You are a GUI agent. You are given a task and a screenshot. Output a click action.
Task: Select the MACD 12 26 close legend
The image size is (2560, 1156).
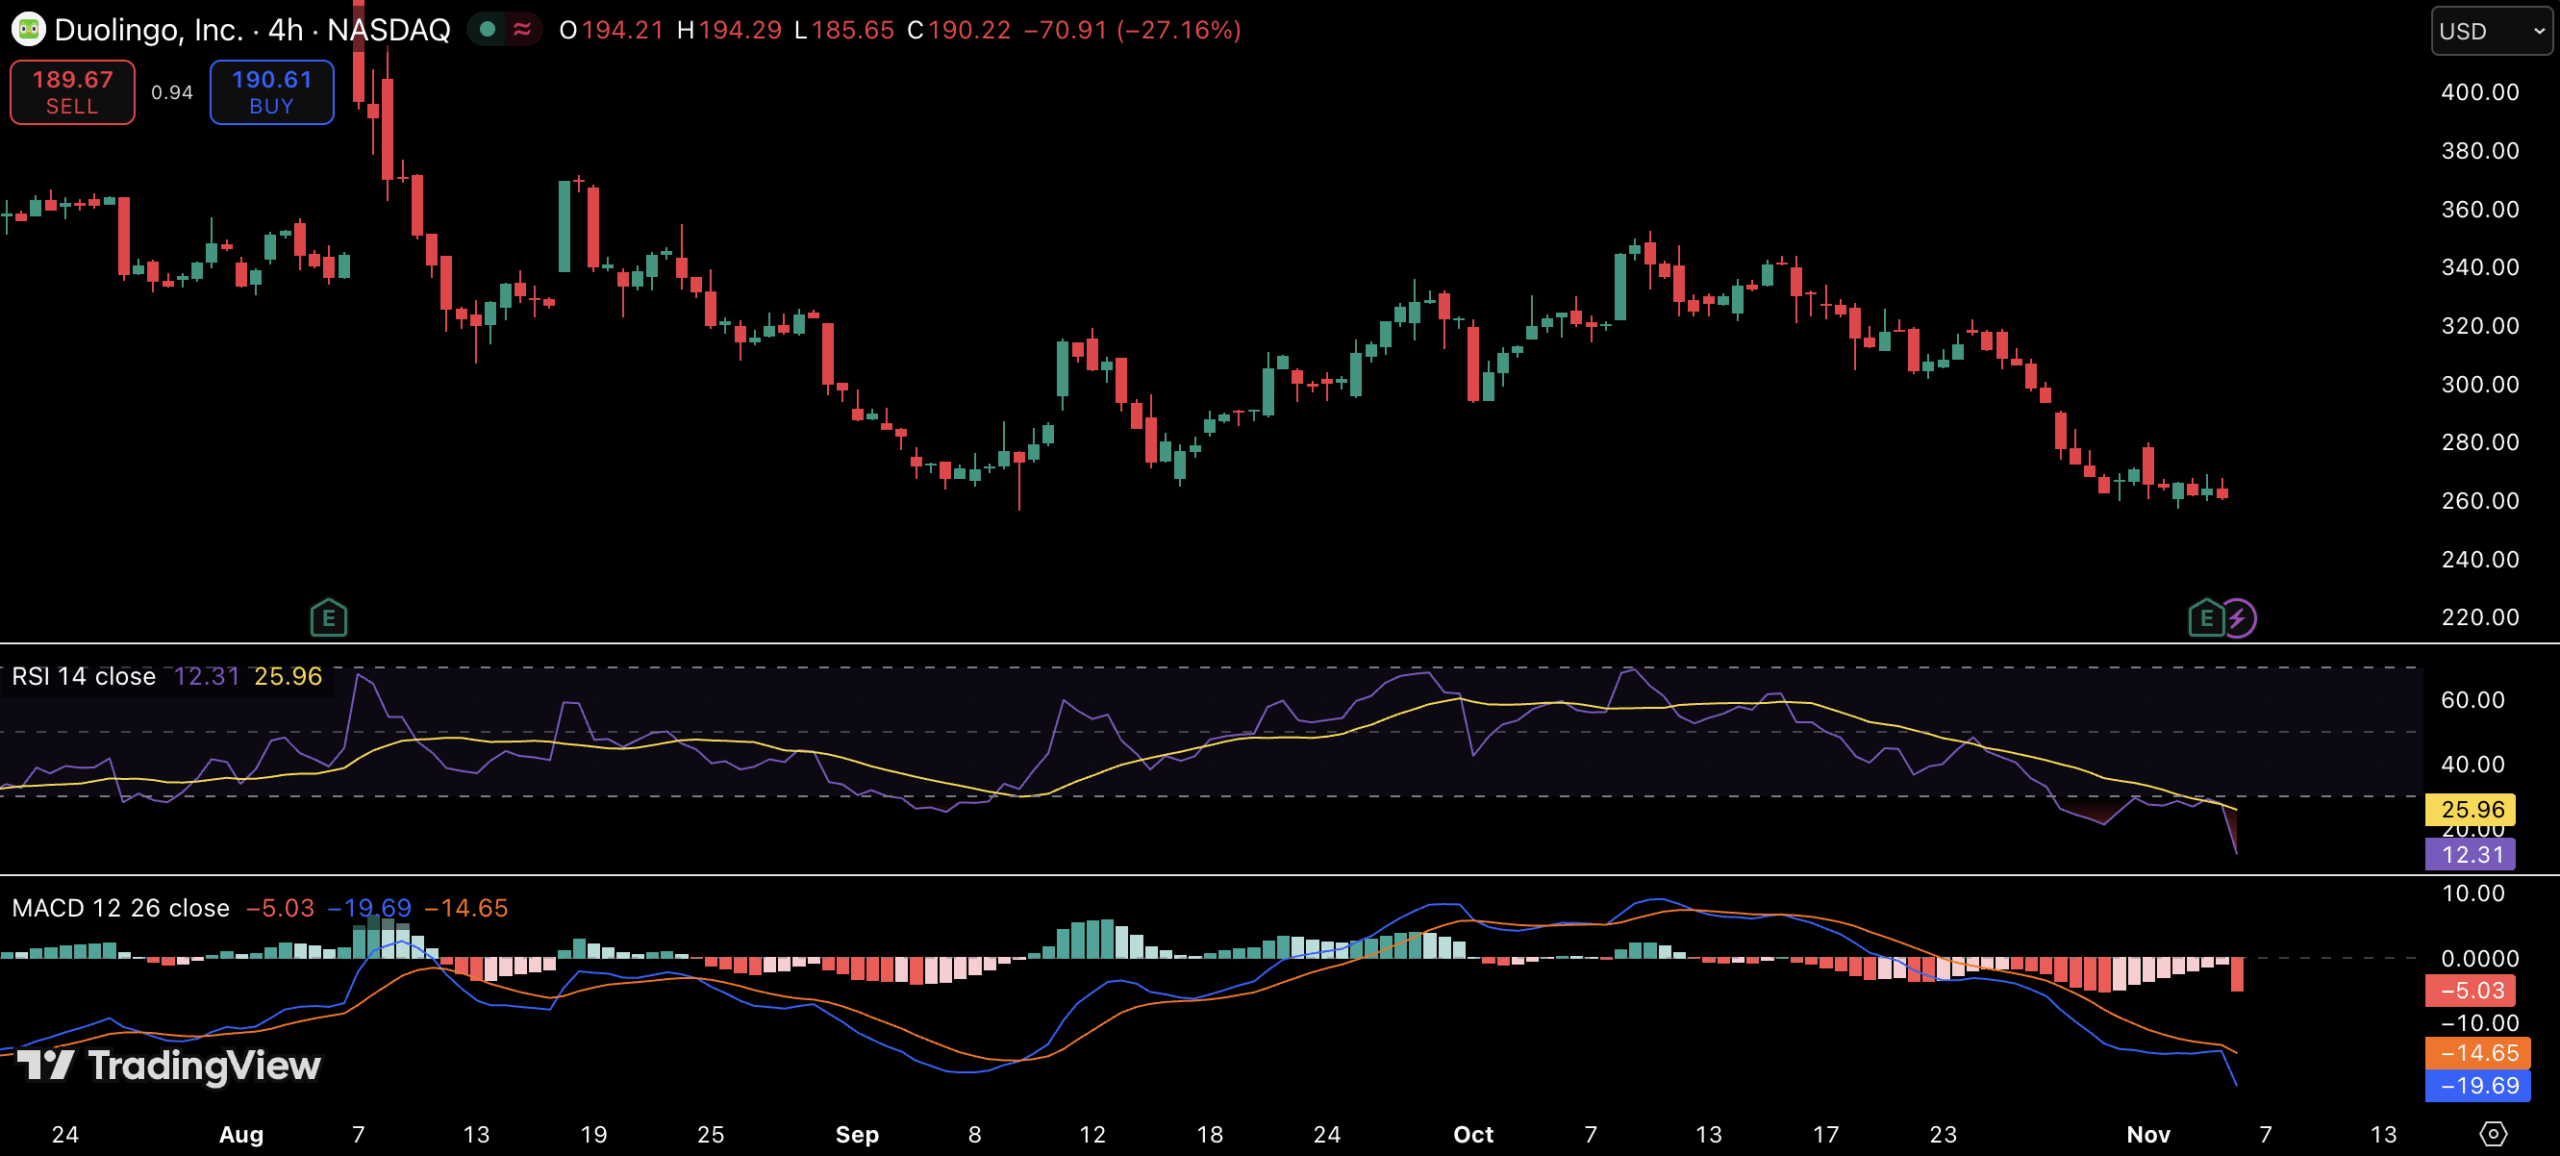tap(121, 908)
